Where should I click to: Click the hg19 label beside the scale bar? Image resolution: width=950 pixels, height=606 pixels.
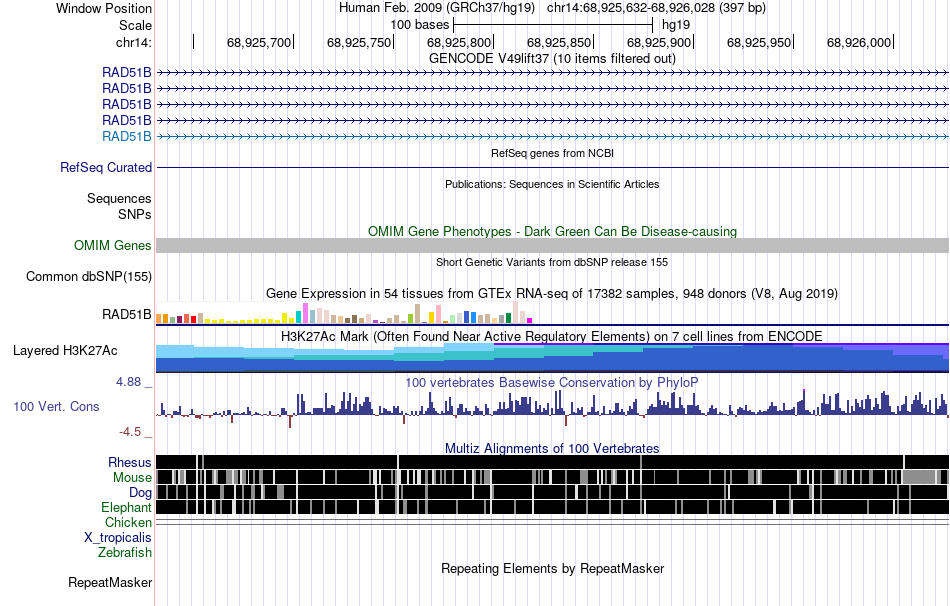pyautogui.click(x=676, y=25)
